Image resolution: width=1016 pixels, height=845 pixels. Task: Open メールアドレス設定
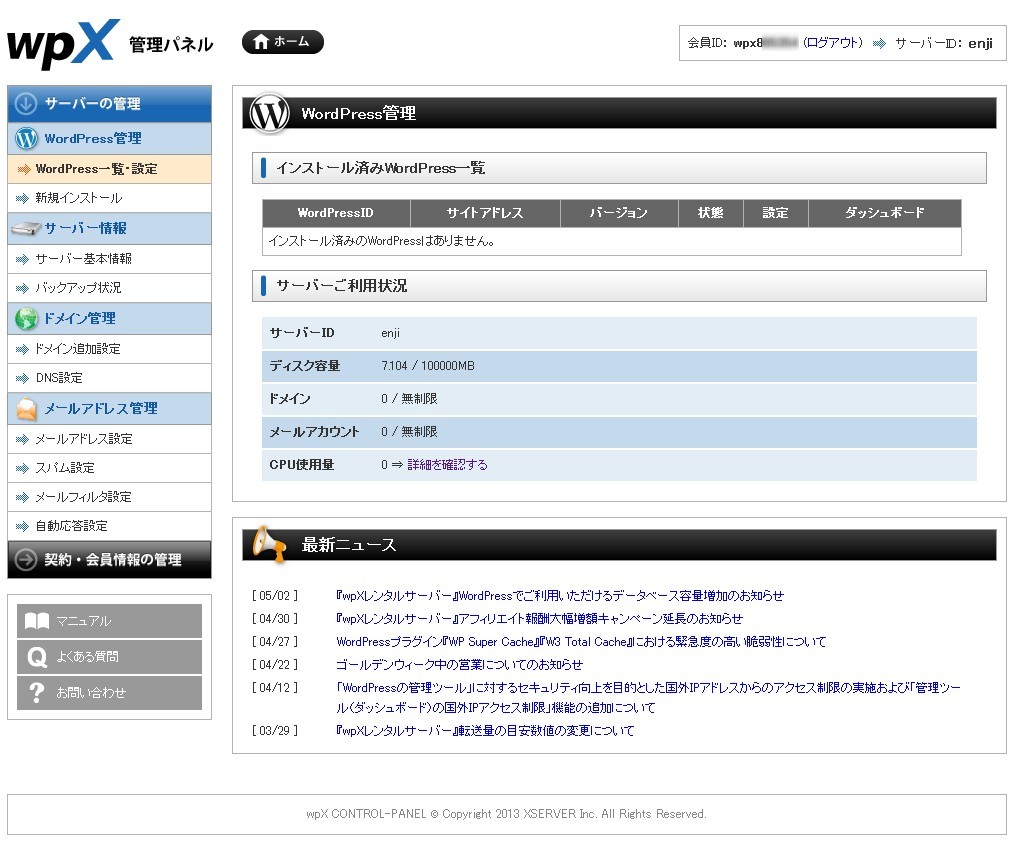pyautogui.click(x=110, y=439)
